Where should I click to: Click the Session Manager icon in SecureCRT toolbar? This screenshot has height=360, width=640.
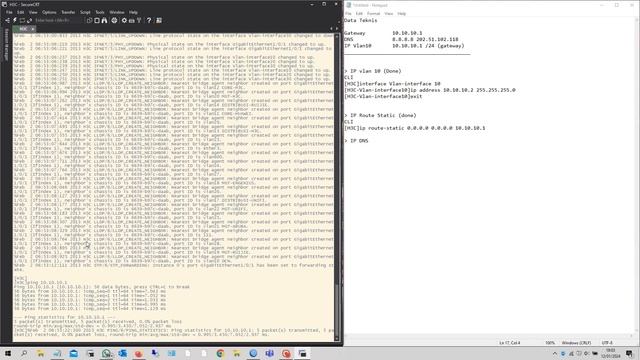(7, 20)
